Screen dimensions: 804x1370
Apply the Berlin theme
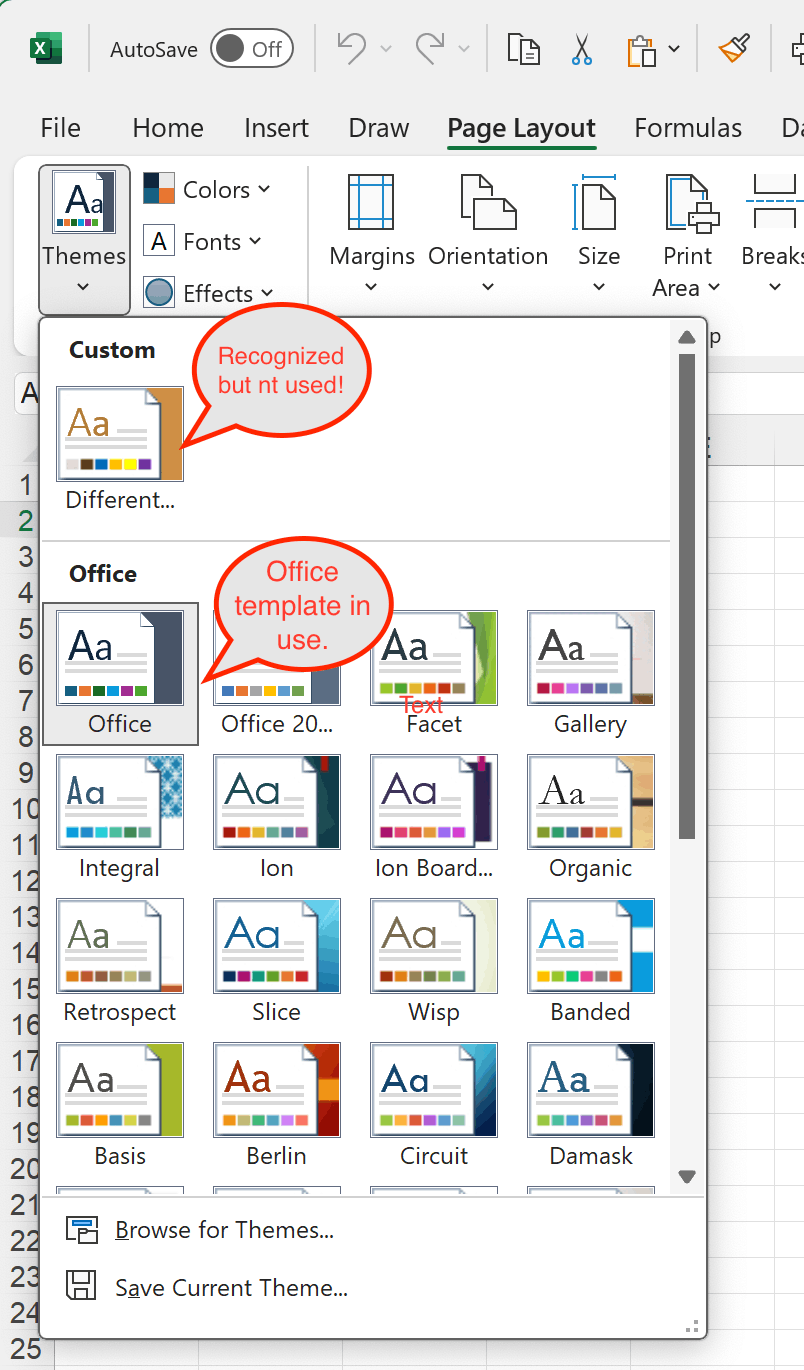coord(277,1106)
